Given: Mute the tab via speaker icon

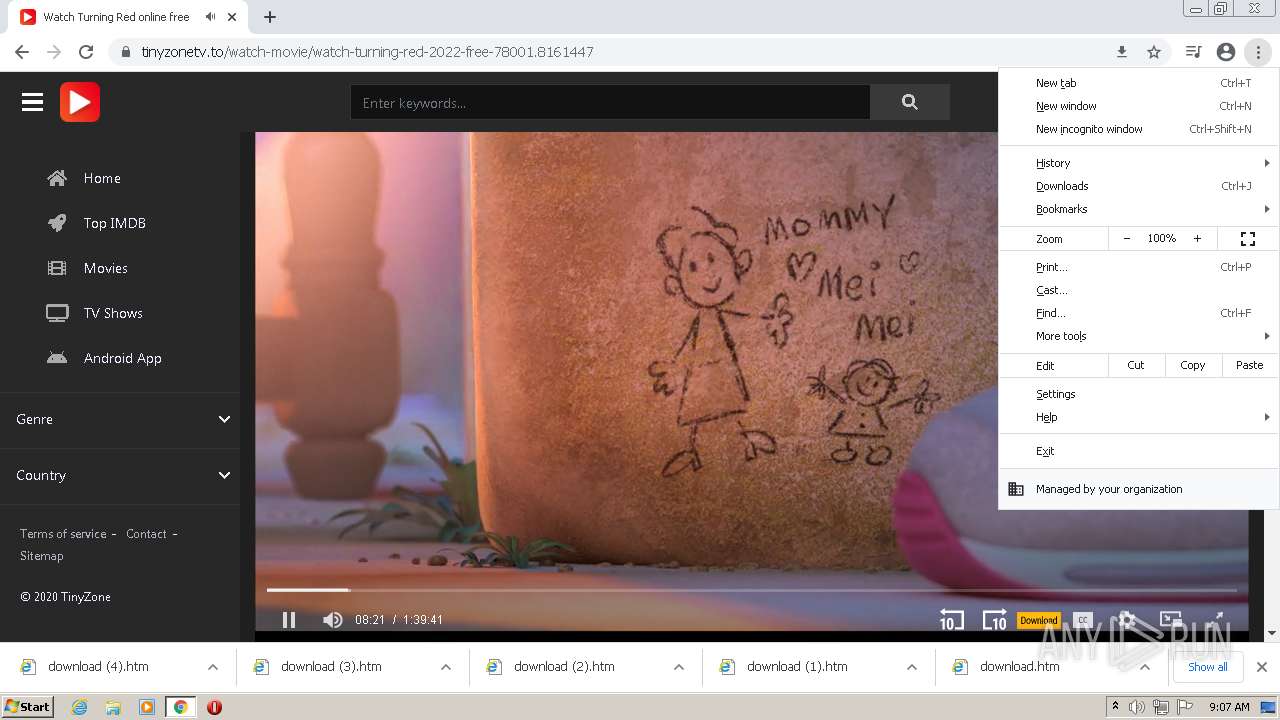Looking at the screenshot, I should [210, 17].
